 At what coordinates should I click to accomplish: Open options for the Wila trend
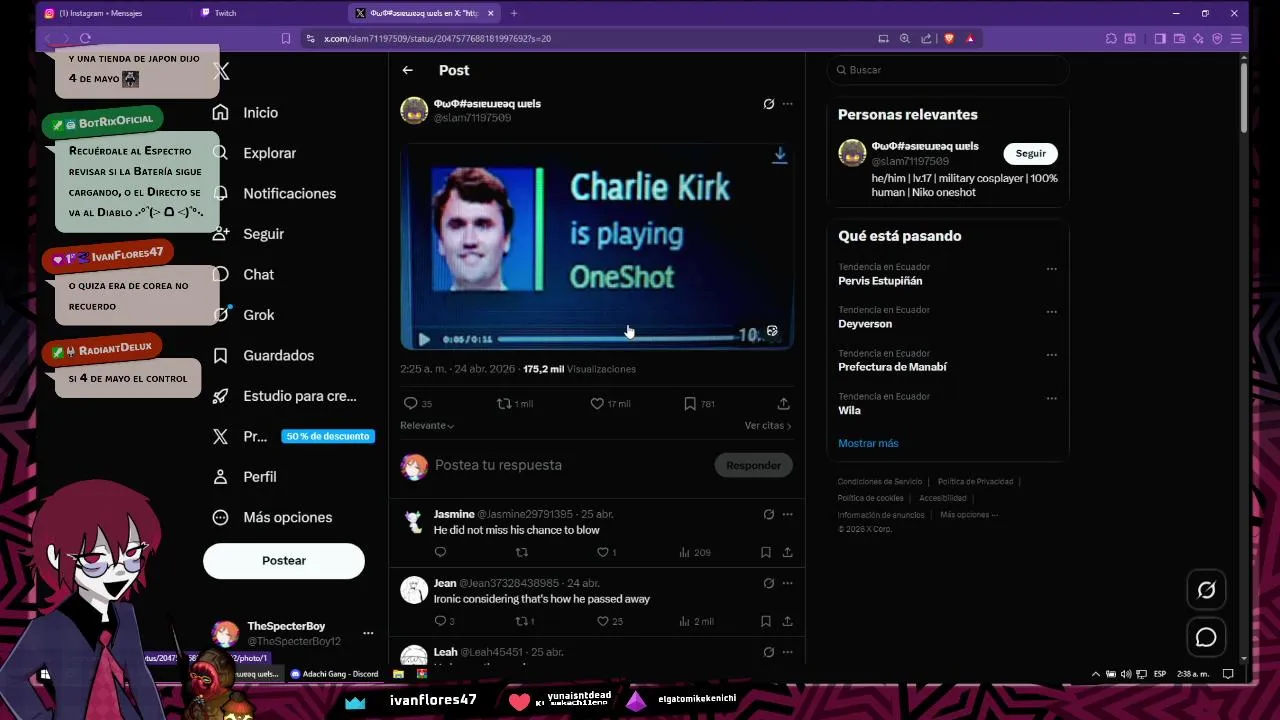pos(1051,398)
